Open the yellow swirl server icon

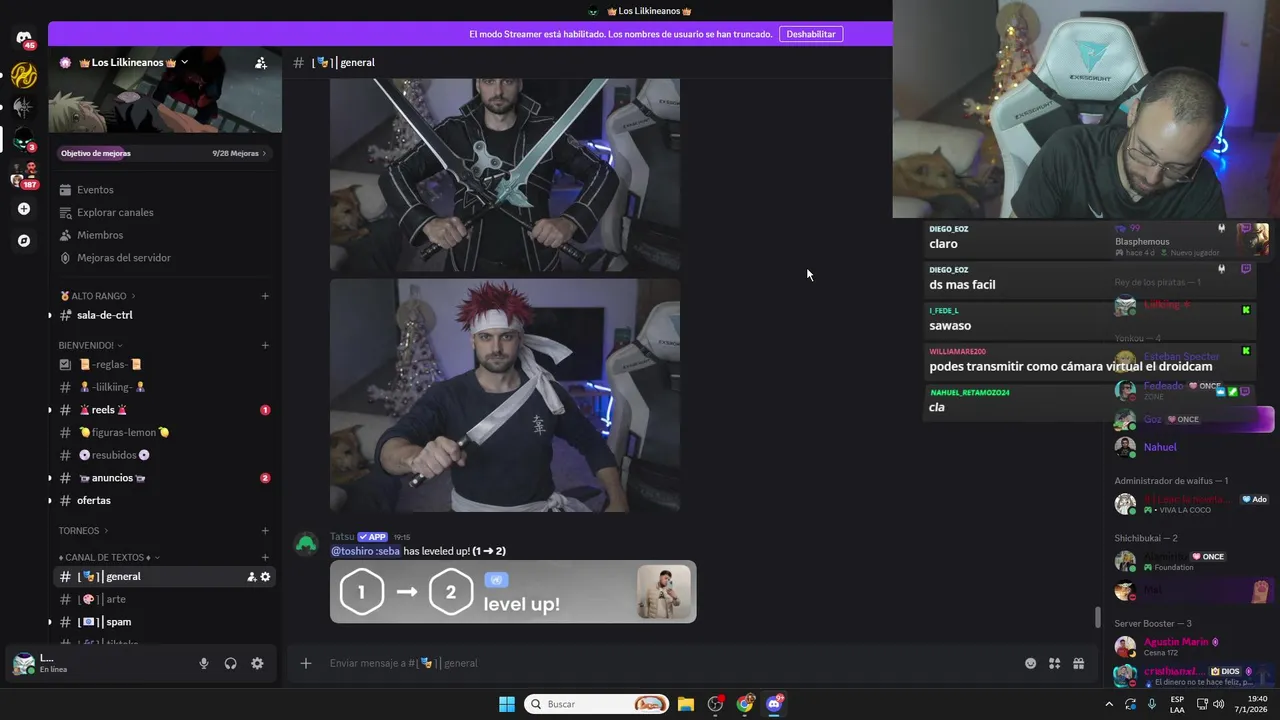tap(24, 75)
